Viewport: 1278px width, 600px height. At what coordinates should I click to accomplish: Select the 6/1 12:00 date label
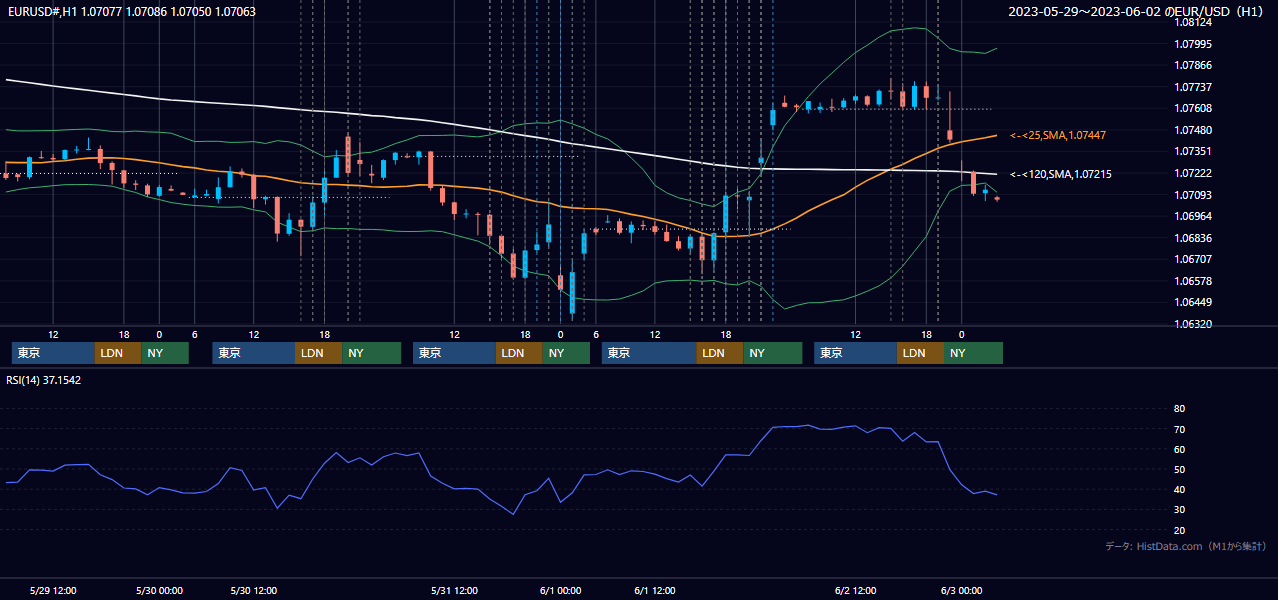click(655, 590)
